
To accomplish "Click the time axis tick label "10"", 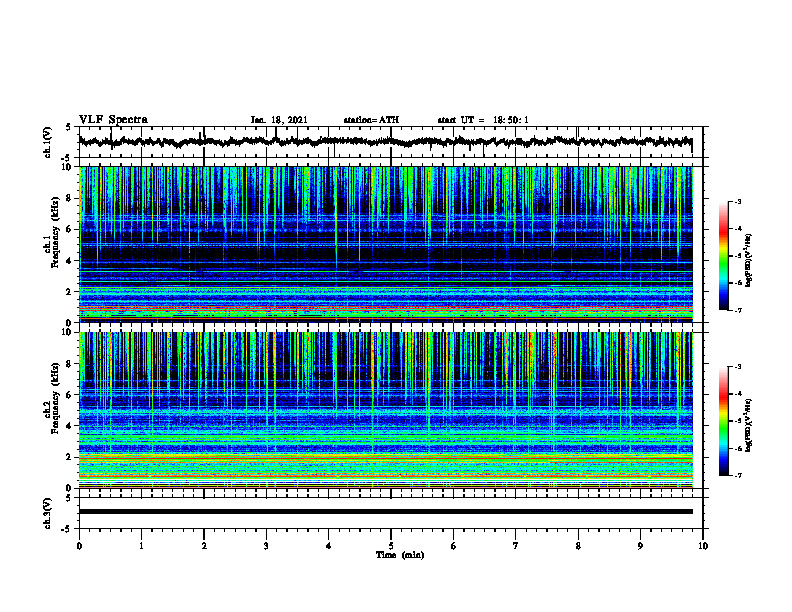I will [x=703, y=546].
